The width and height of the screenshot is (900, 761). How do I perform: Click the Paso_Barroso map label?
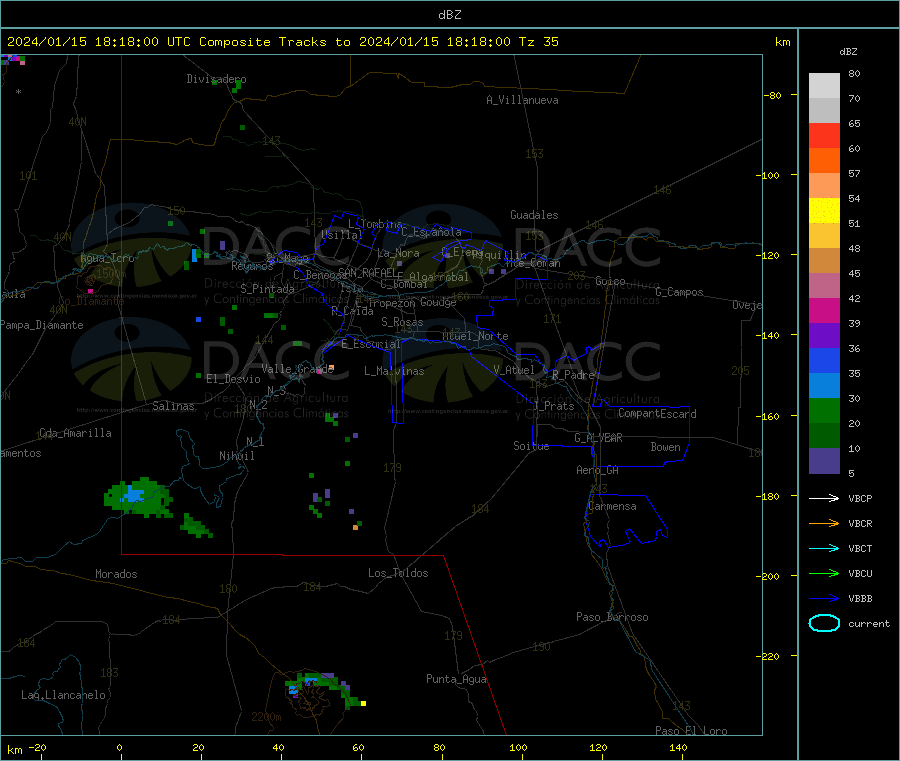[x=612, y=617]
